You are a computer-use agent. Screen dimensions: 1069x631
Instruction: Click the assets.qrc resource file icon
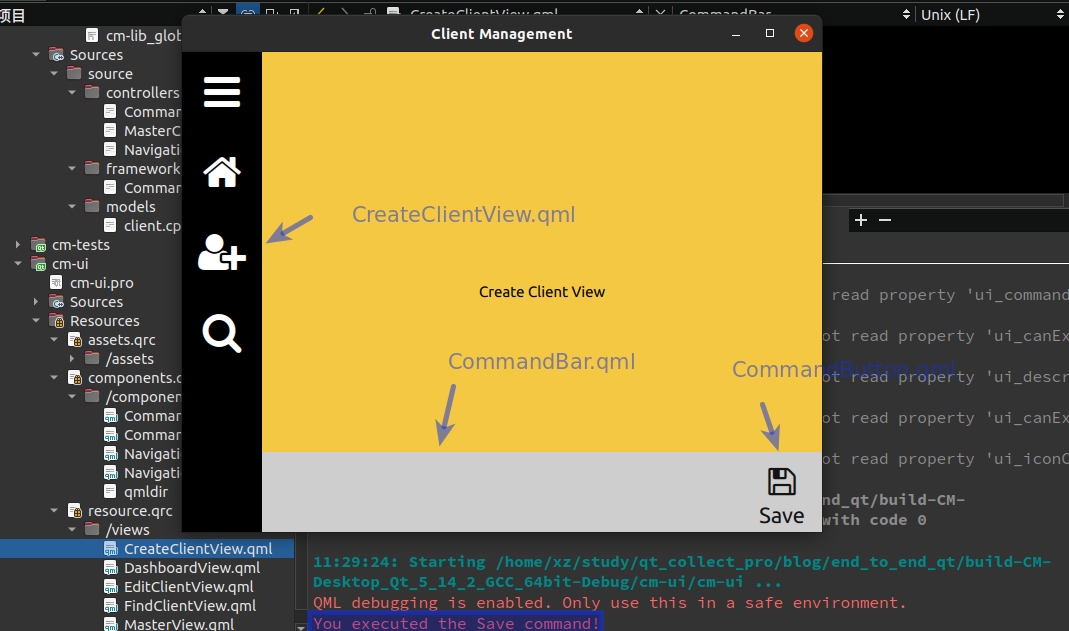coord(75,339)
